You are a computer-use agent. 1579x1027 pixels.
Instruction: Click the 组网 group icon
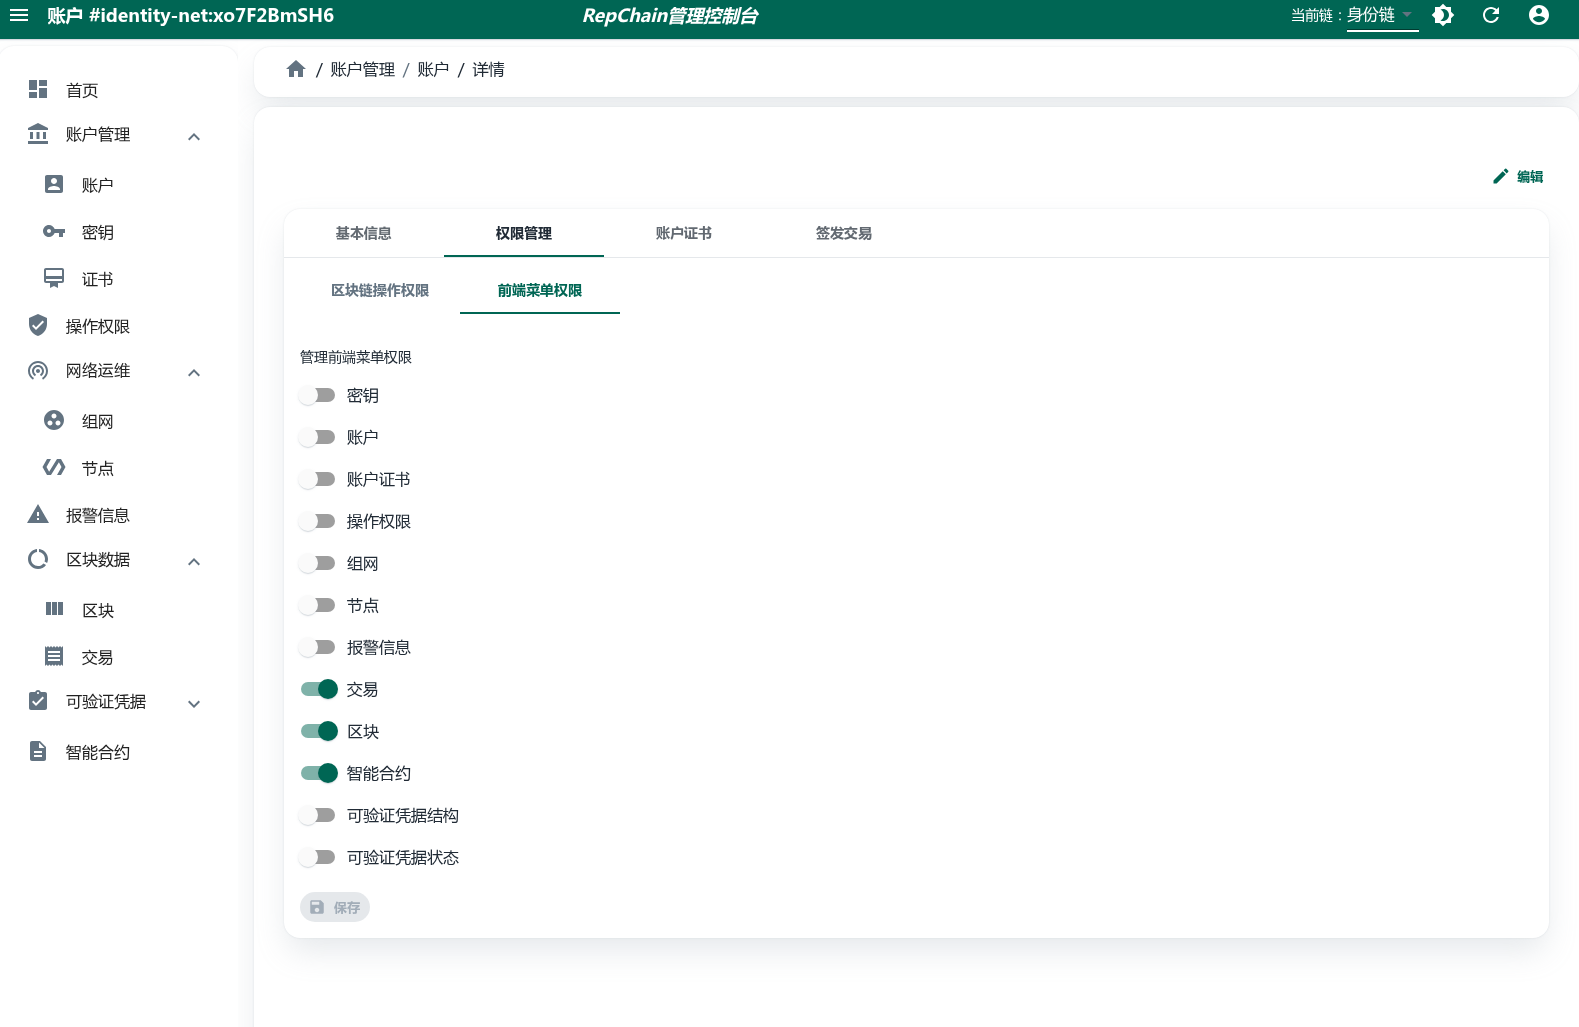[54, 420]
